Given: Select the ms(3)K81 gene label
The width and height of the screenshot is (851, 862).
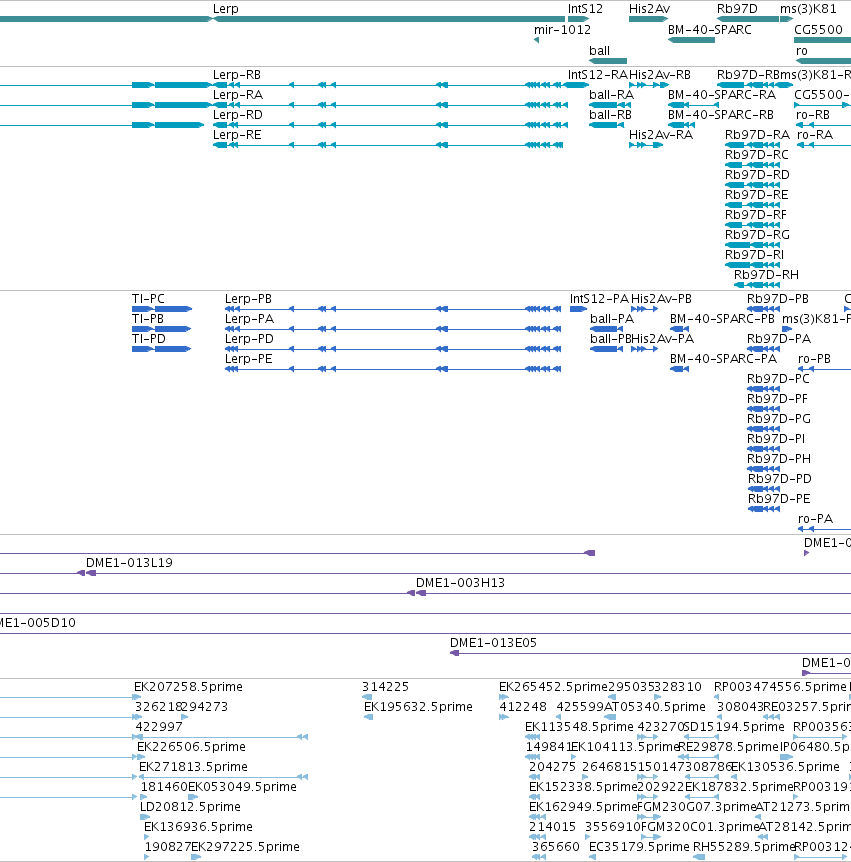Looking at the screenshot, I should tap(808, 9).
